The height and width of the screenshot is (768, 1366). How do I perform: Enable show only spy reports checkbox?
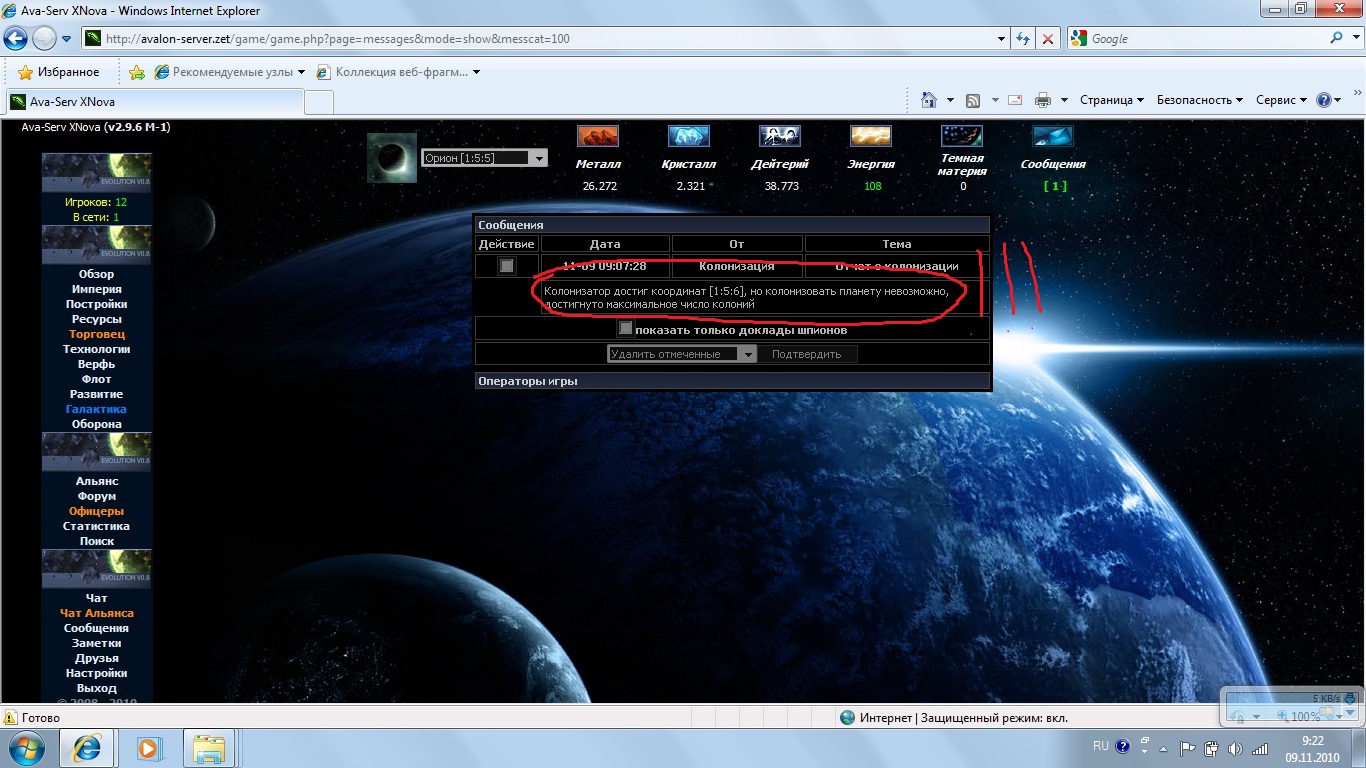626,328
